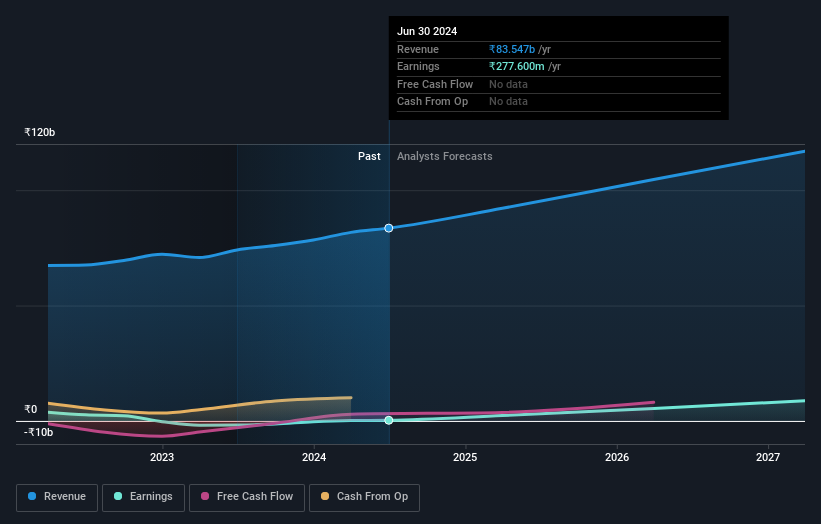Toggle the Cash From Op legend button
The image size is (821, 524).
[x=364, y=497]
